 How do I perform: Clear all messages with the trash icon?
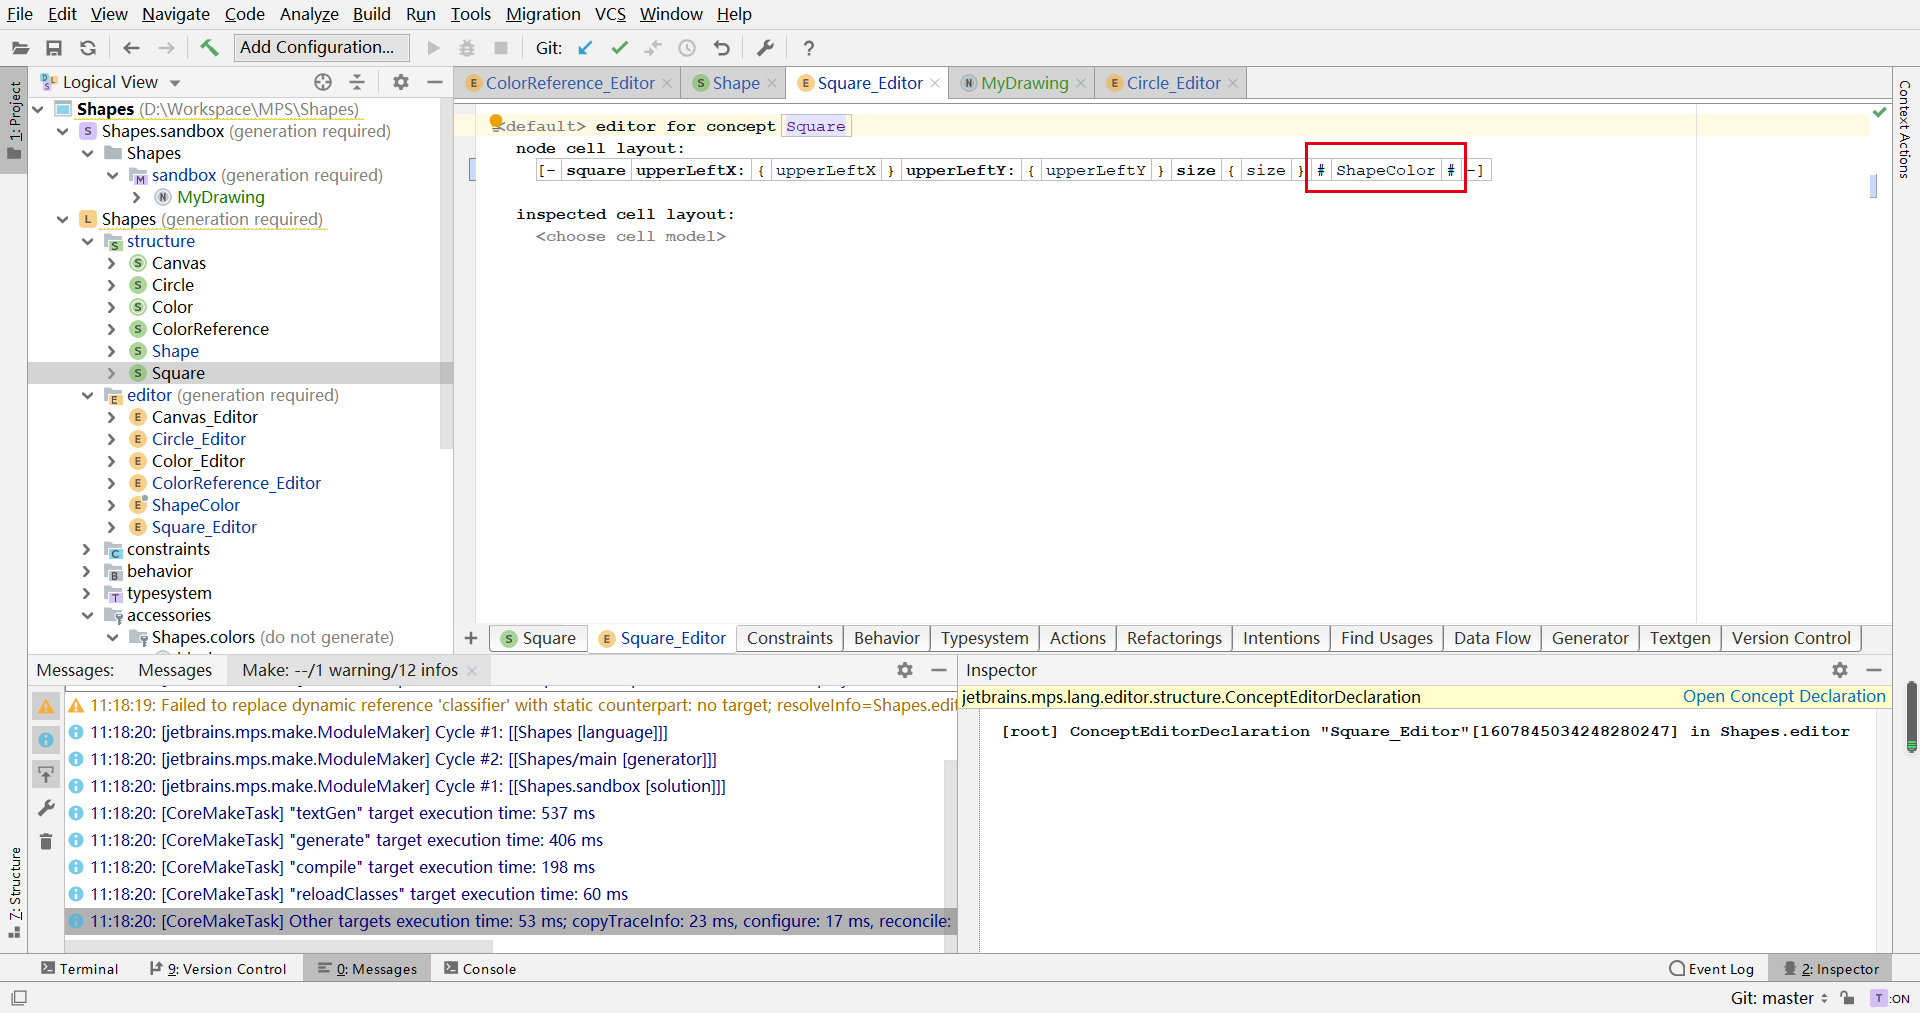coord(45,841)
